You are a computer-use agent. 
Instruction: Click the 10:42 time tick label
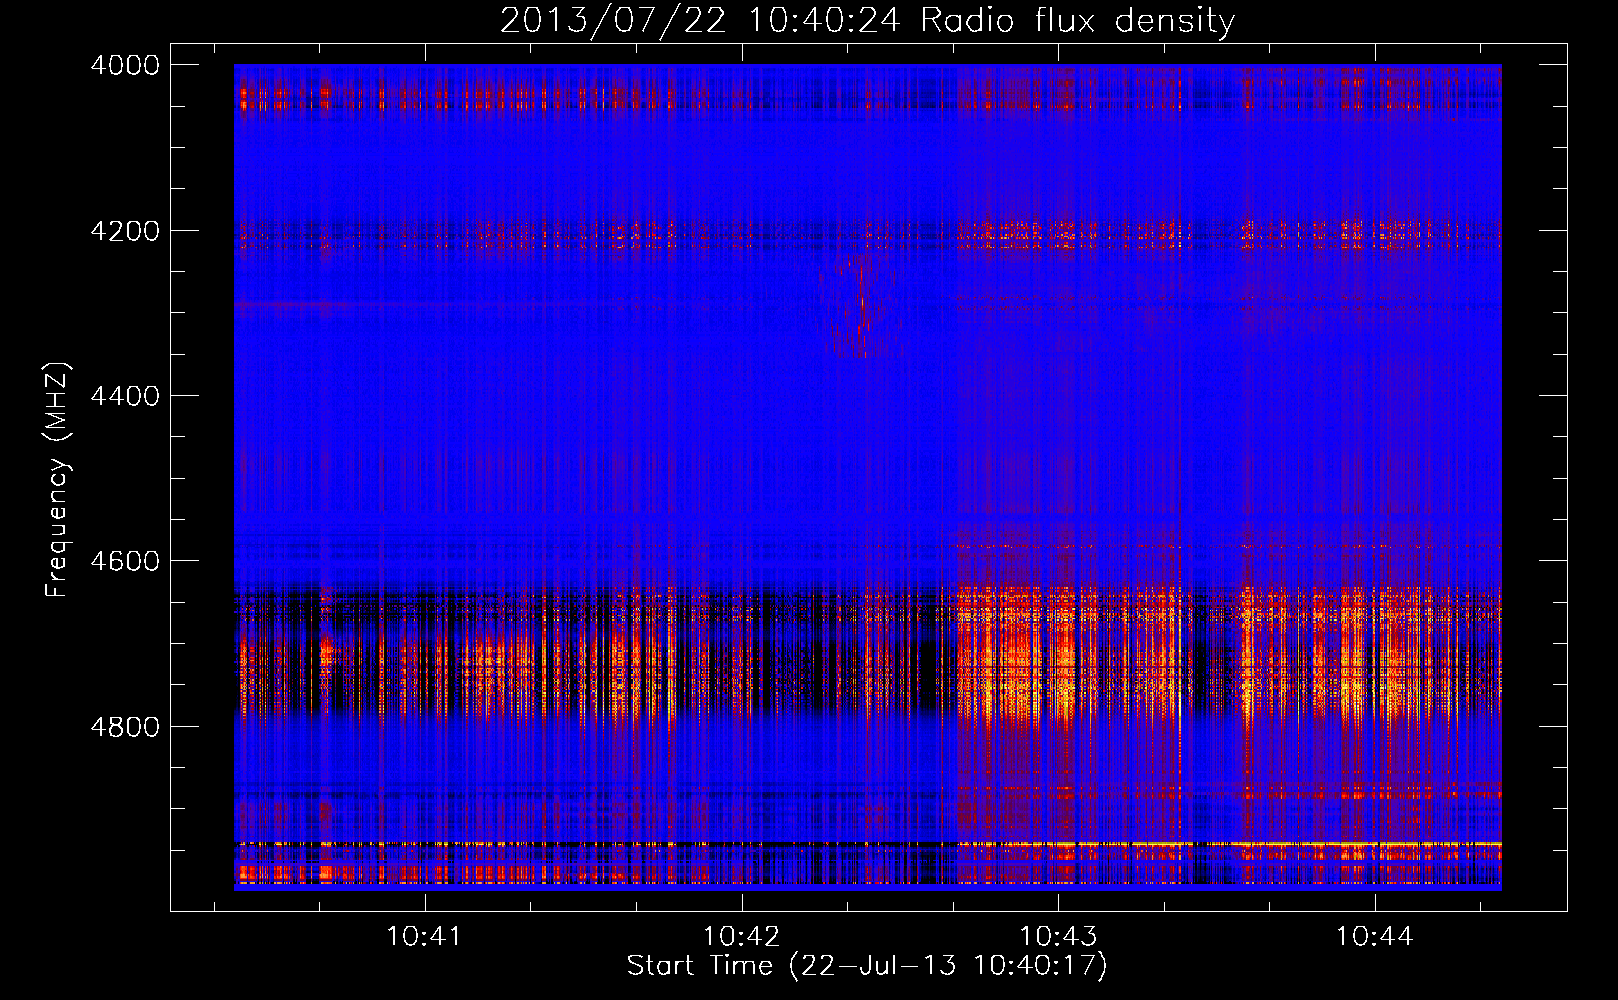(x=742, y=937)
